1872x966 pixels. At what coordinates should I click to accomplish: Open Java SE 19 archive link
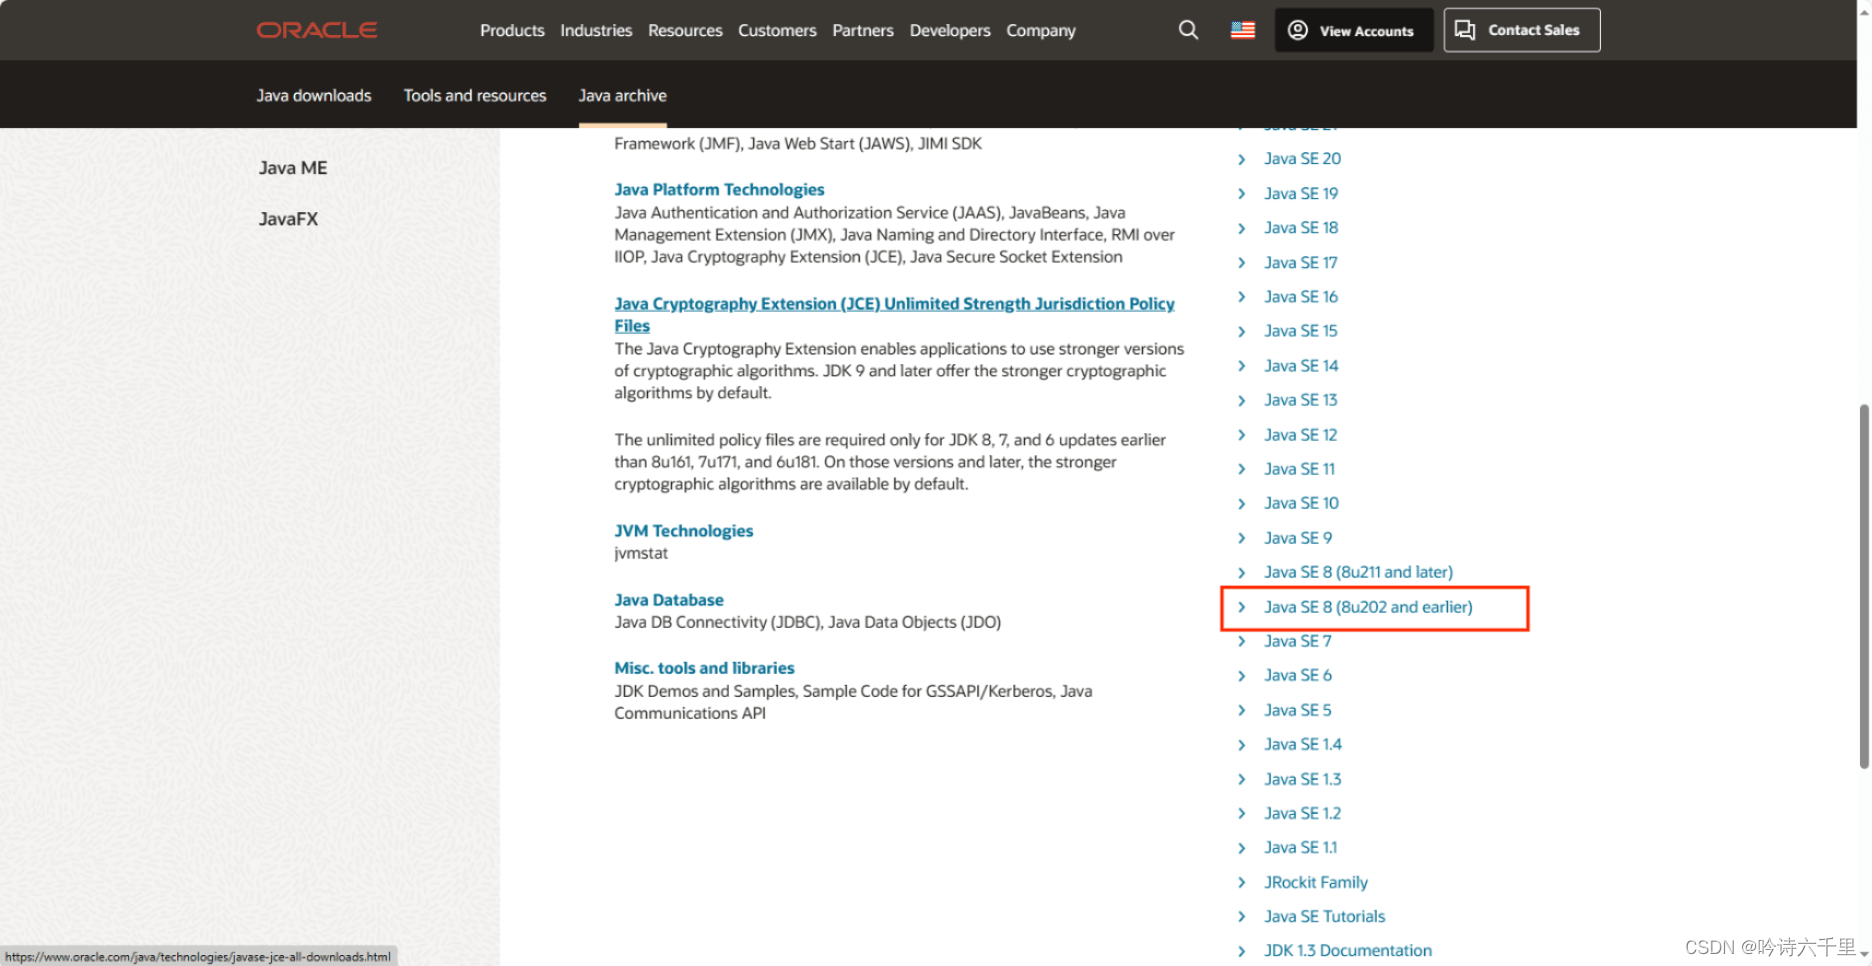tap(1300, 193)
